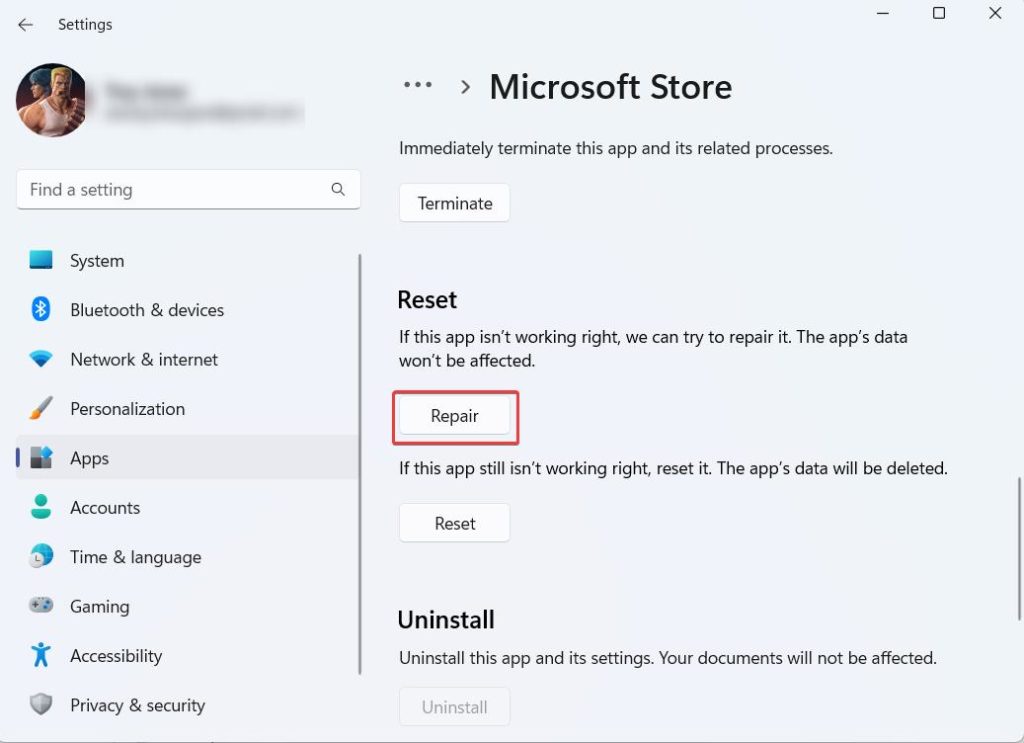This screenshot has width=1024, height=743.
Task: Click the Privacy & security shield icon
Action: click(x=41, y=705)
